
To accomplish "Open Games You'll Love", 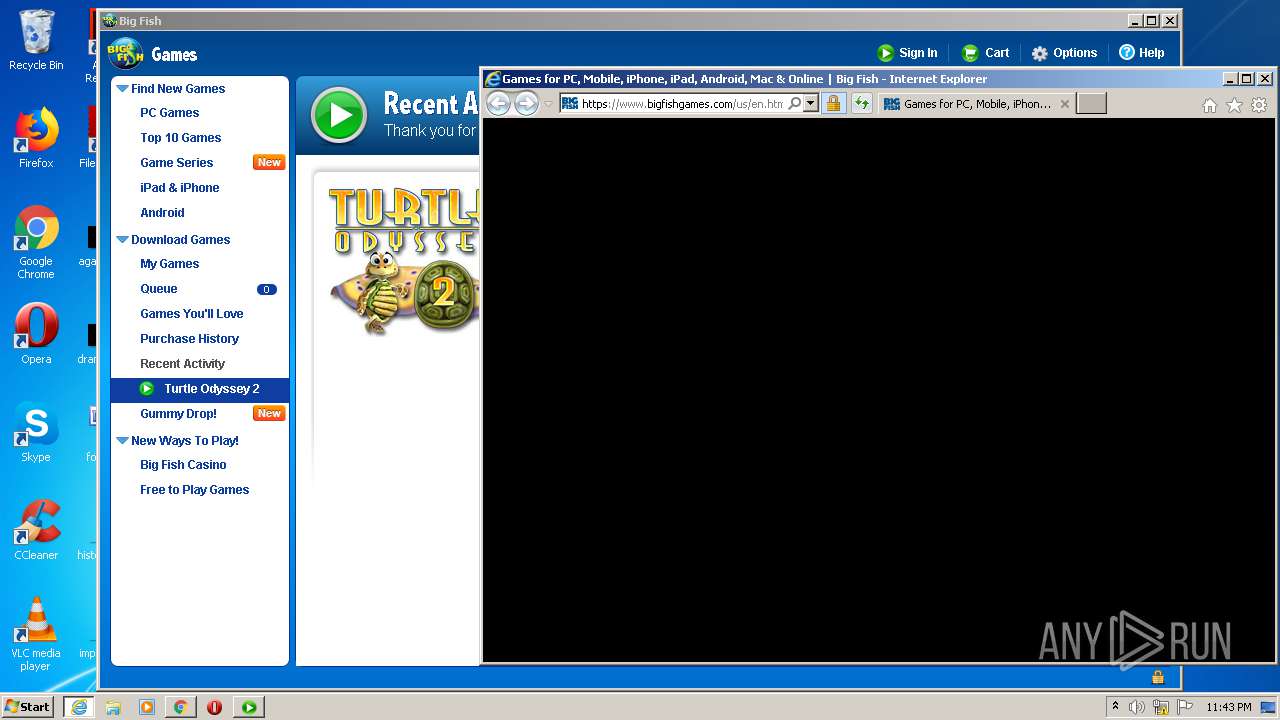I will point(191,314).
